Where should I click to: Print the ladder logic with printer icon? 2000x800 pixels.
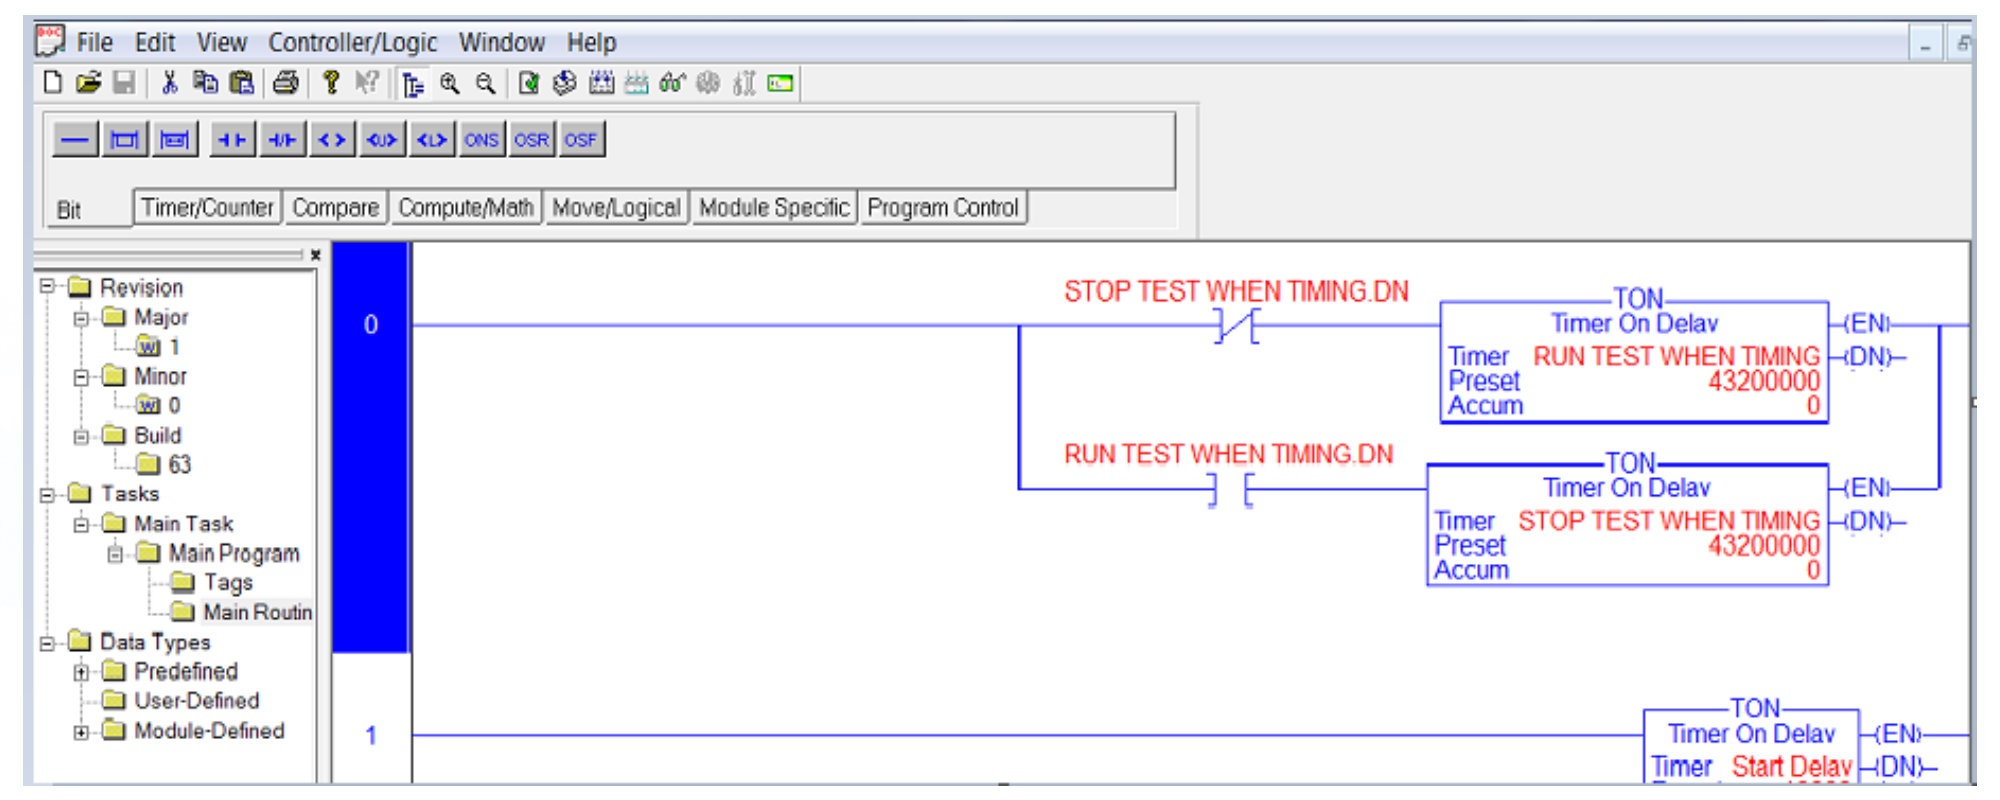coord(286,83)
